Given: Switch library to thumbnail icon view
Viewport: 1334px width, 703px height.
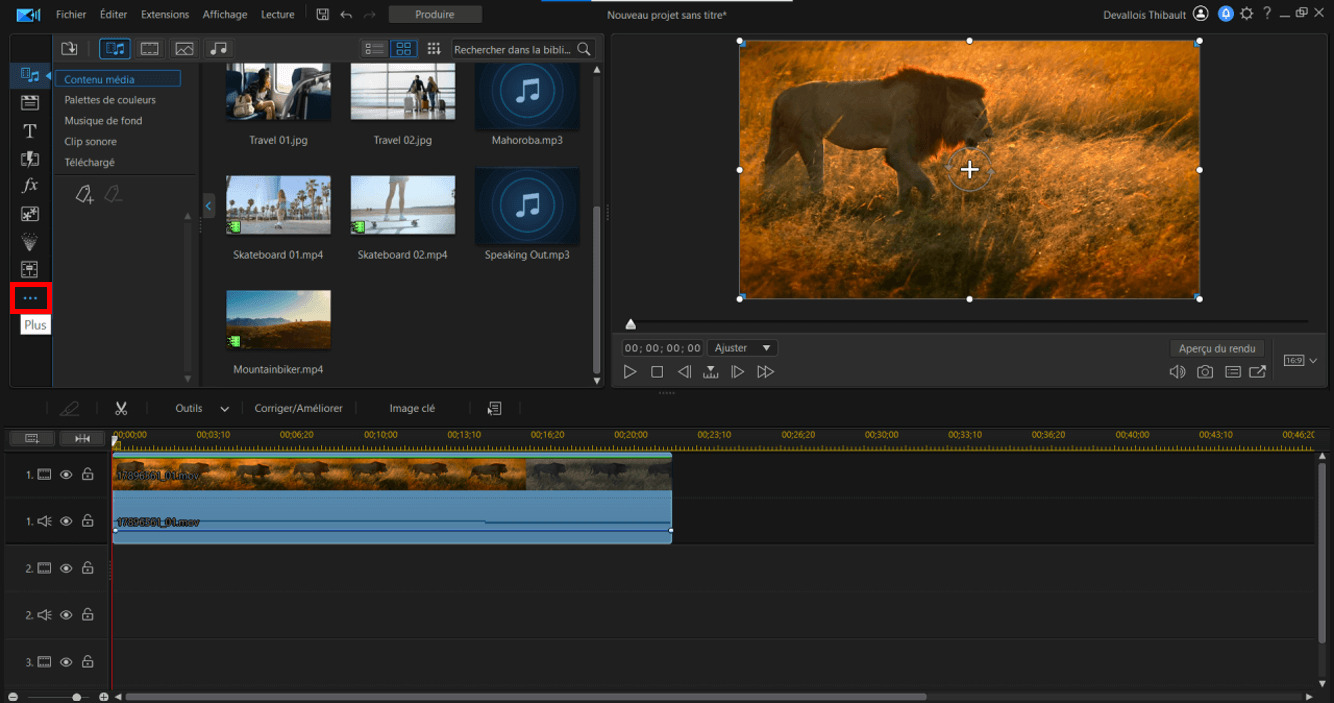Looking at the screenshot, I should coord(403,48).
